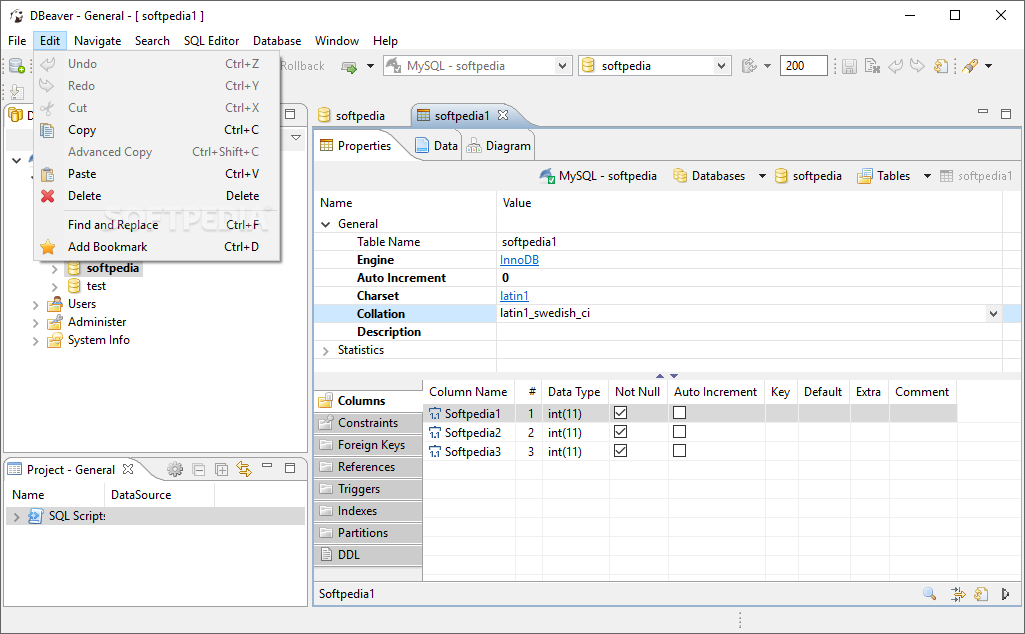The height and width of the screenshot is (634, 1025).
Task: Open the InnoDB engine link
Action: point(519,260)
